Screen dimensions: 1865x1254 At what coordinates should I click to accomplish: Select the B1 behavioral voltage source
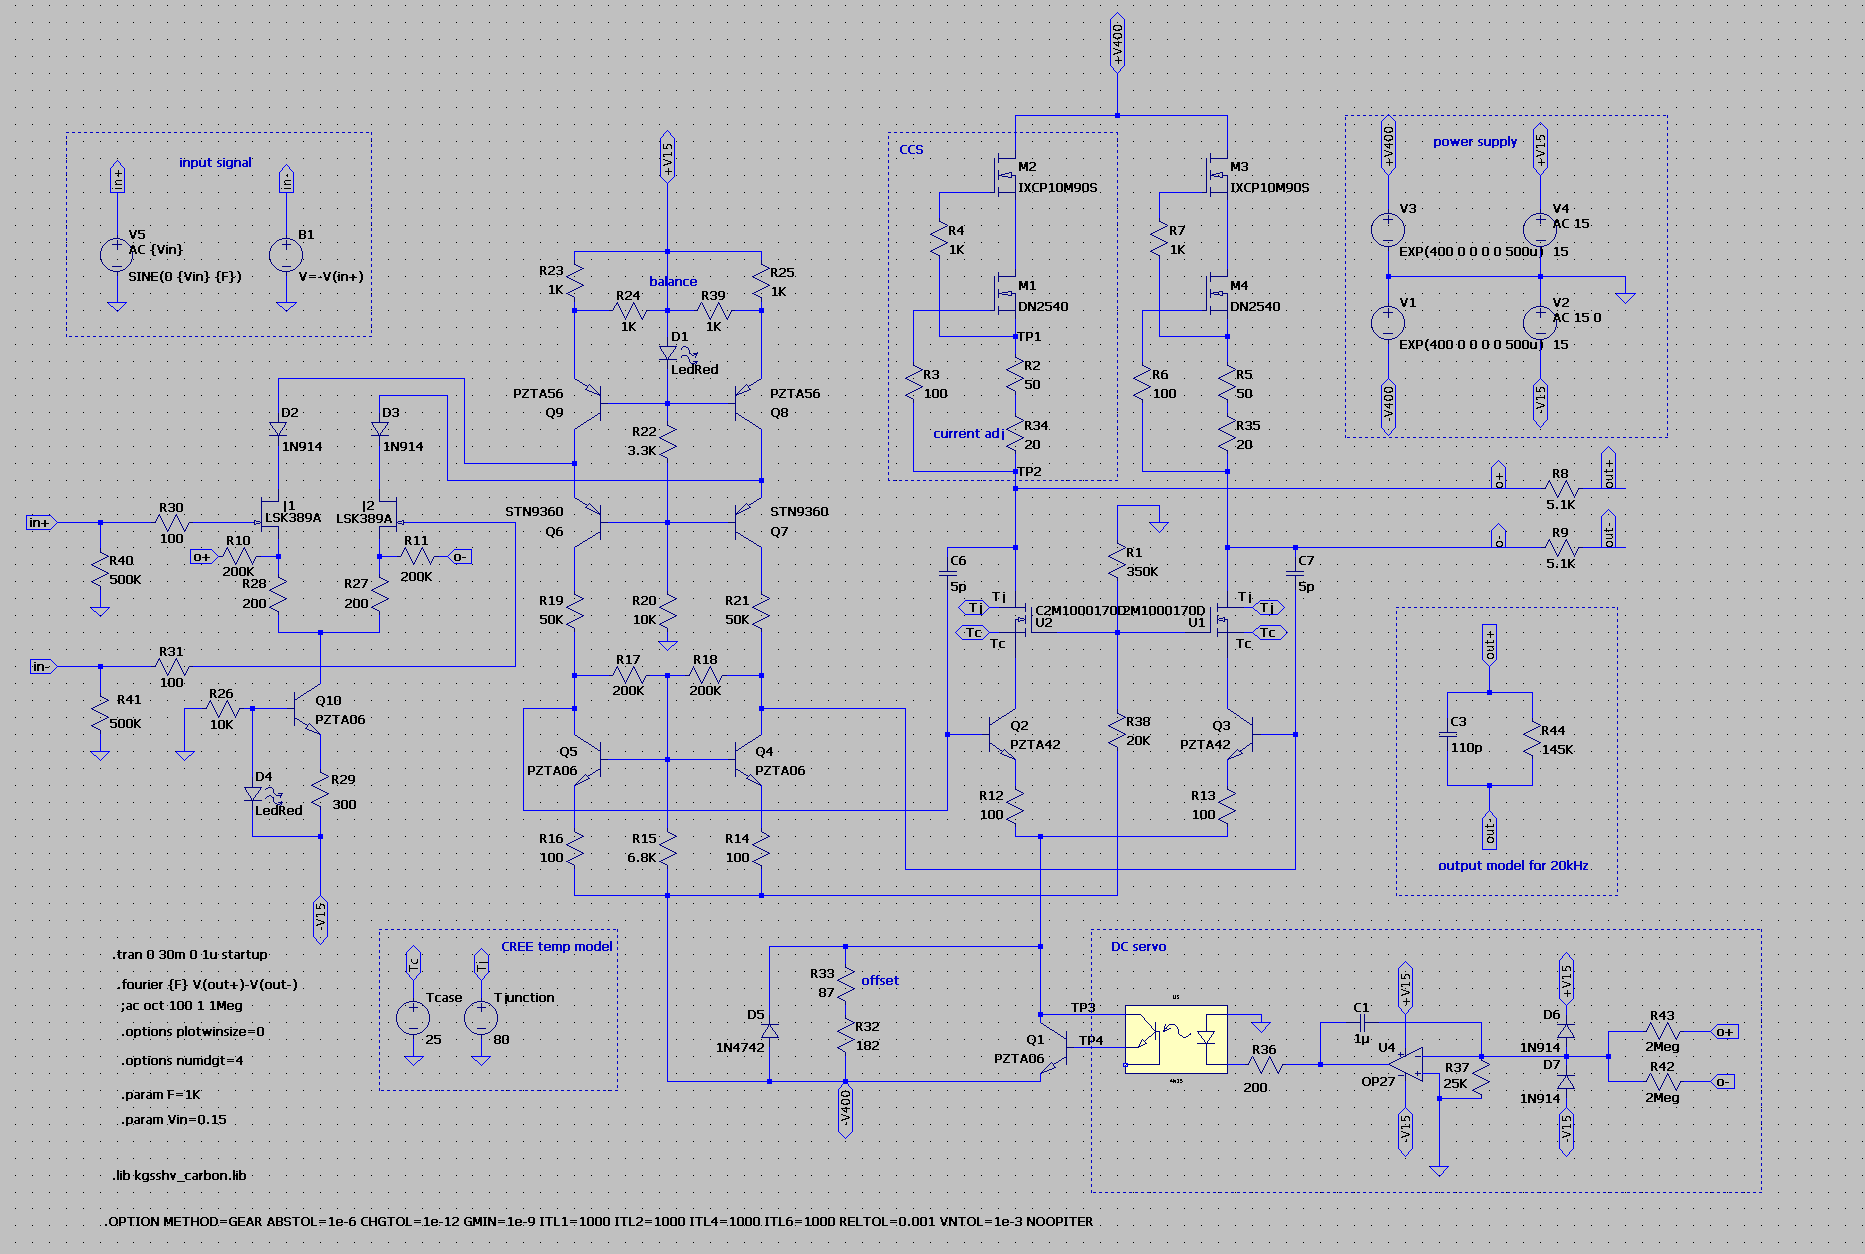click(286, 254)
